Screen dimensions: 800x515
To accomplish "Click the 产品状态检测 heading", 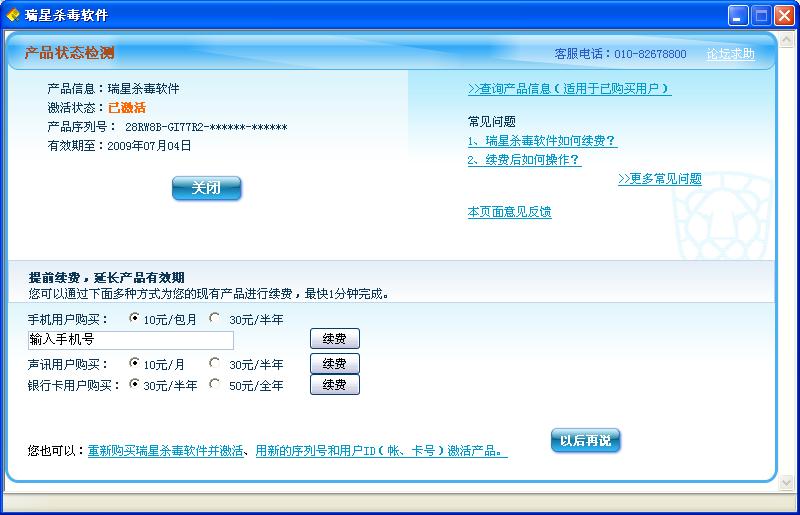I will click(69, 53).
